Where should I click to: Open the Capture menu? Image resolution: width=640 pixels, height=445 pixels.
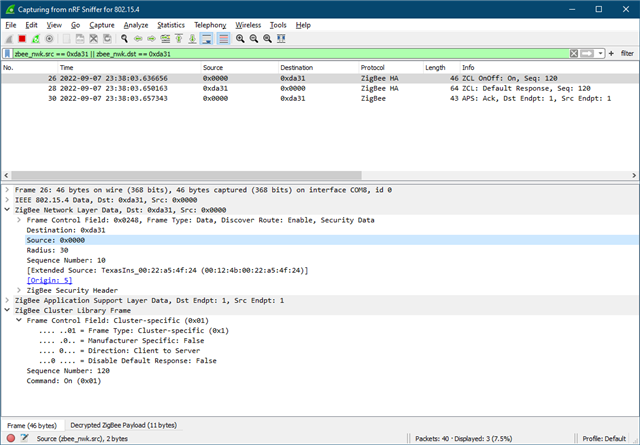(x=102, y=25)
